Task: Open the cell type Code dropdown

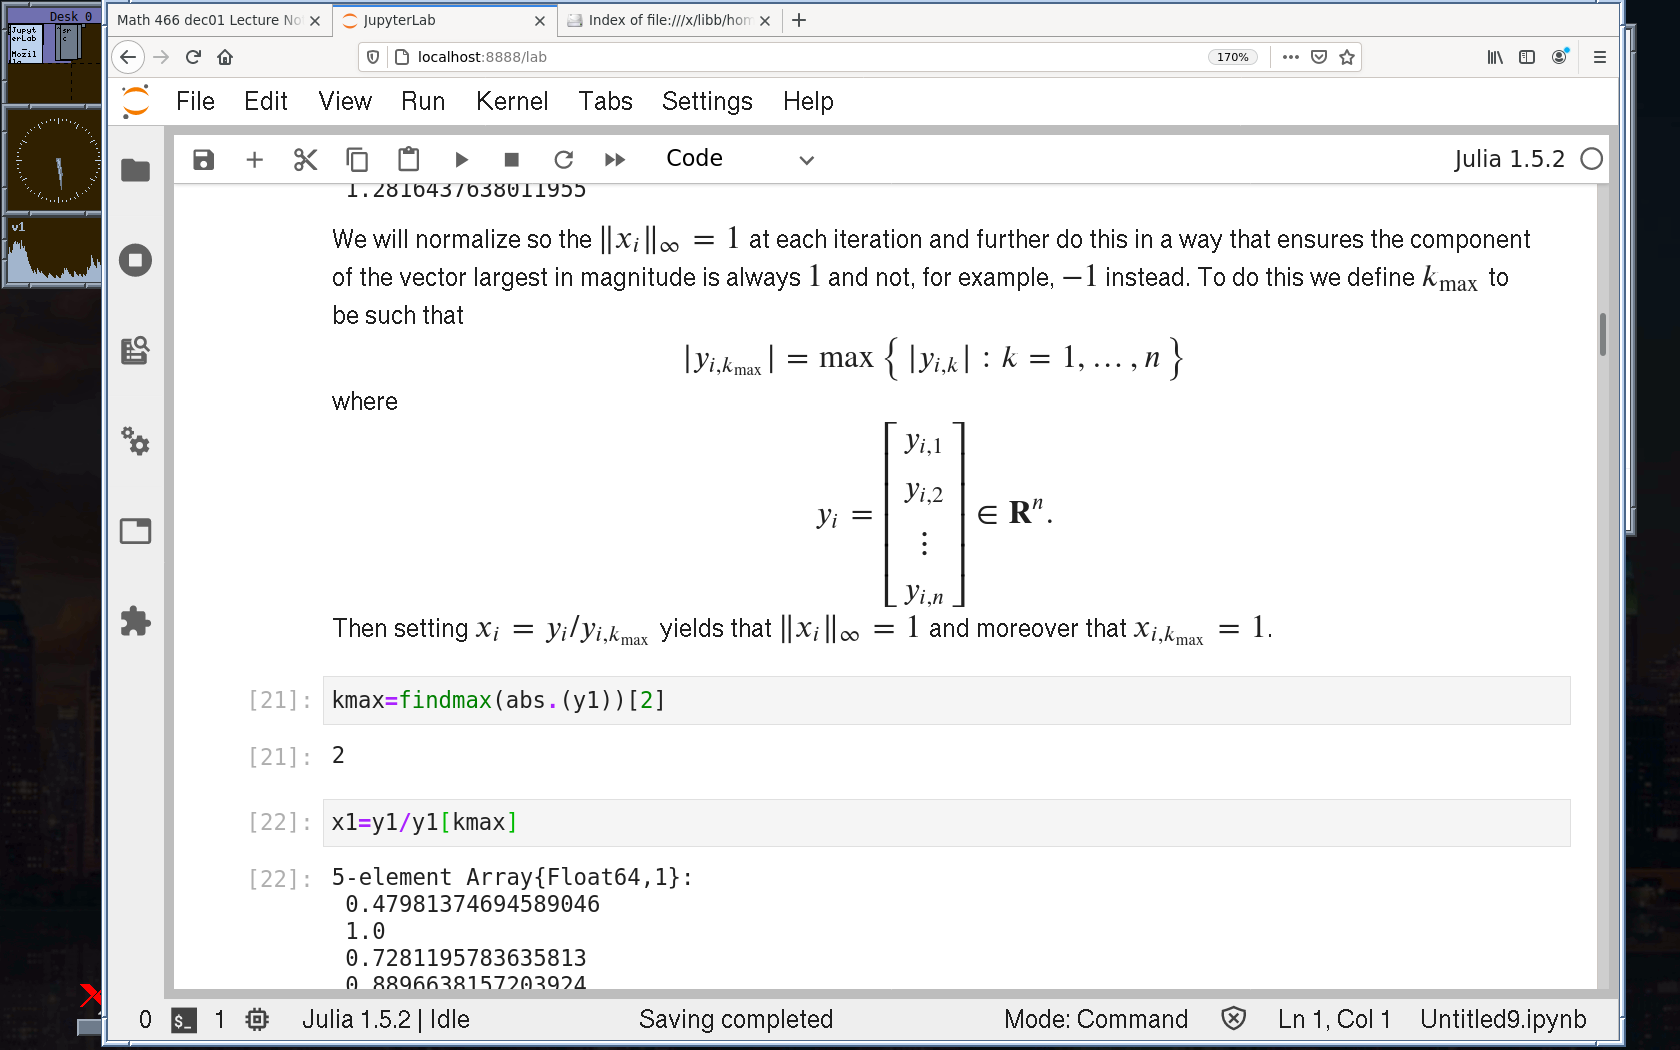Action: click(739, 159)
